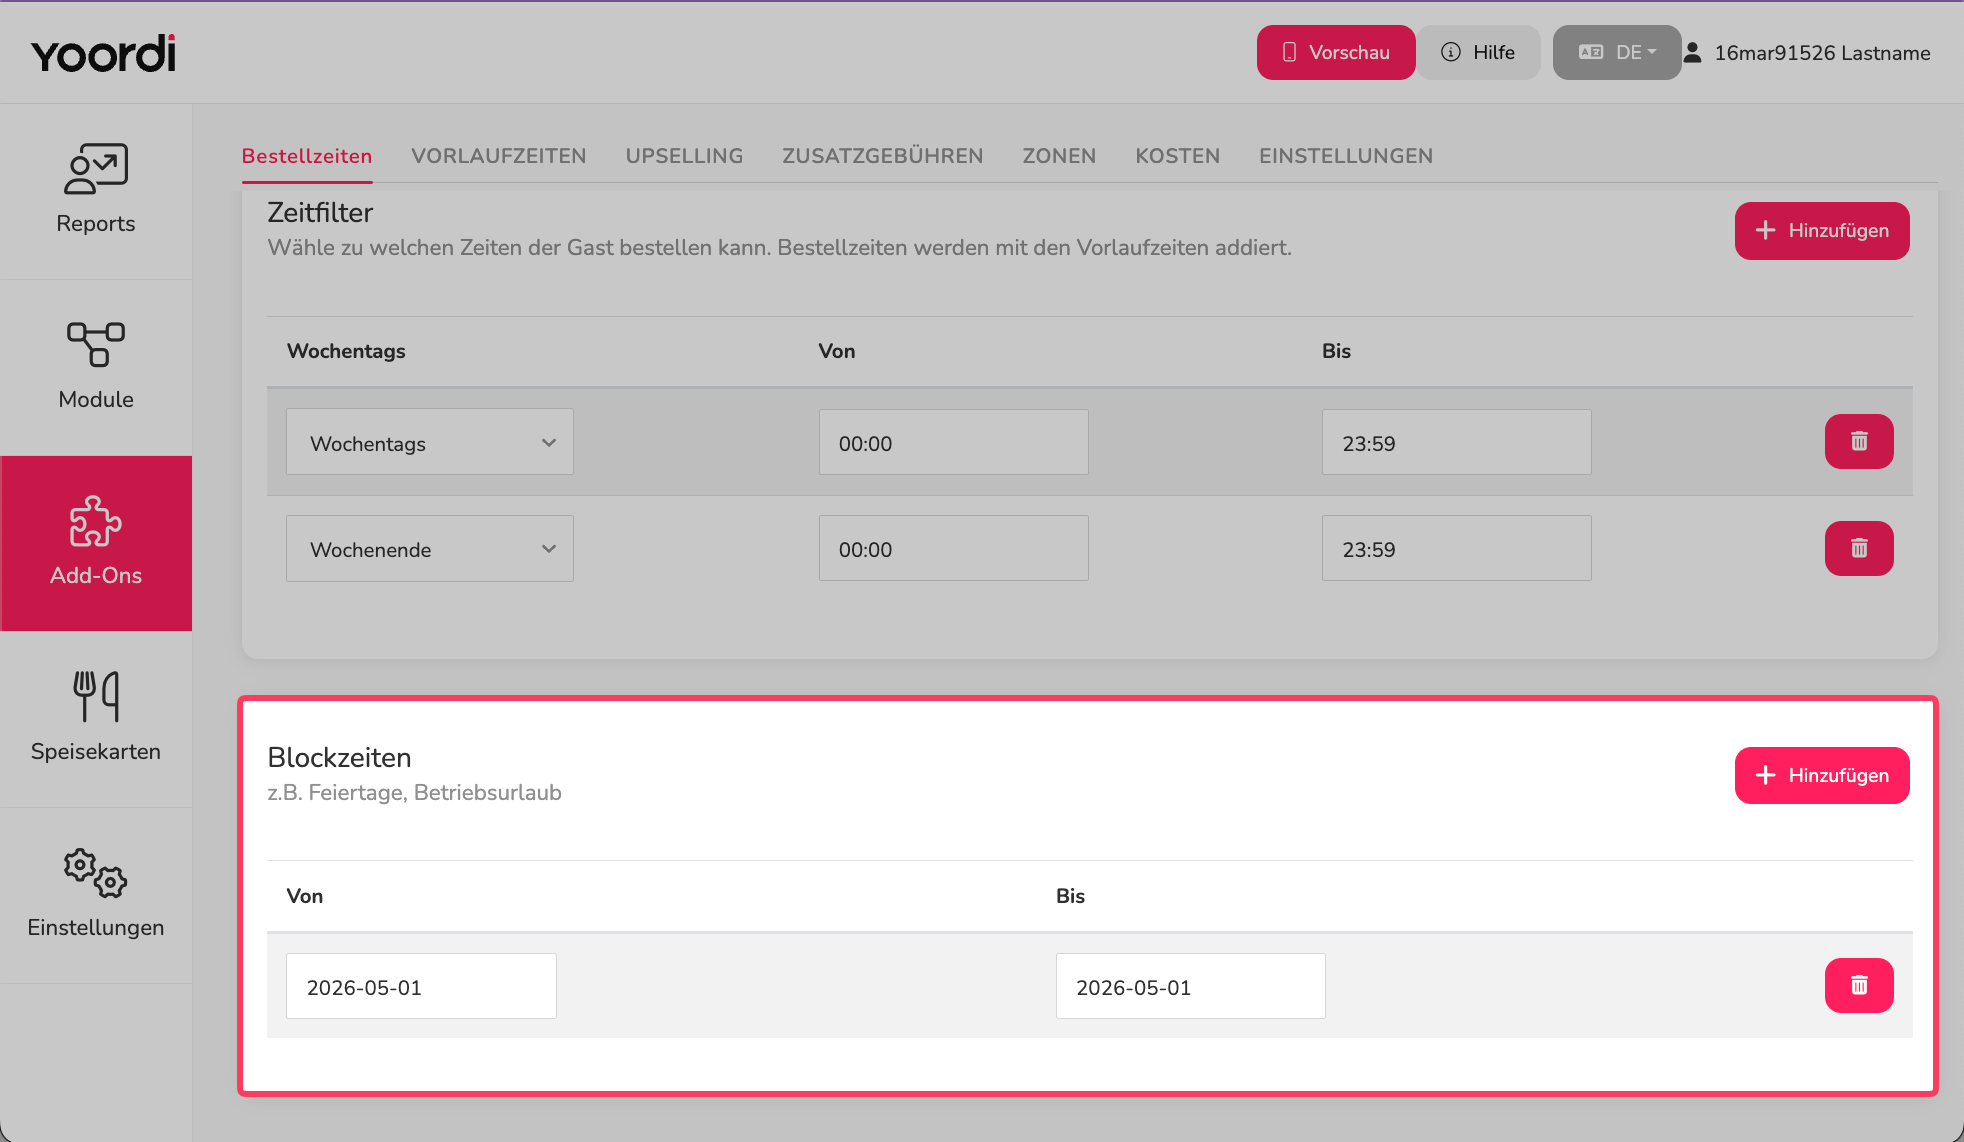Delete the Wochenende time filter row
The height and width of the screenshot is (1142, 1964).
(1859, 548)
